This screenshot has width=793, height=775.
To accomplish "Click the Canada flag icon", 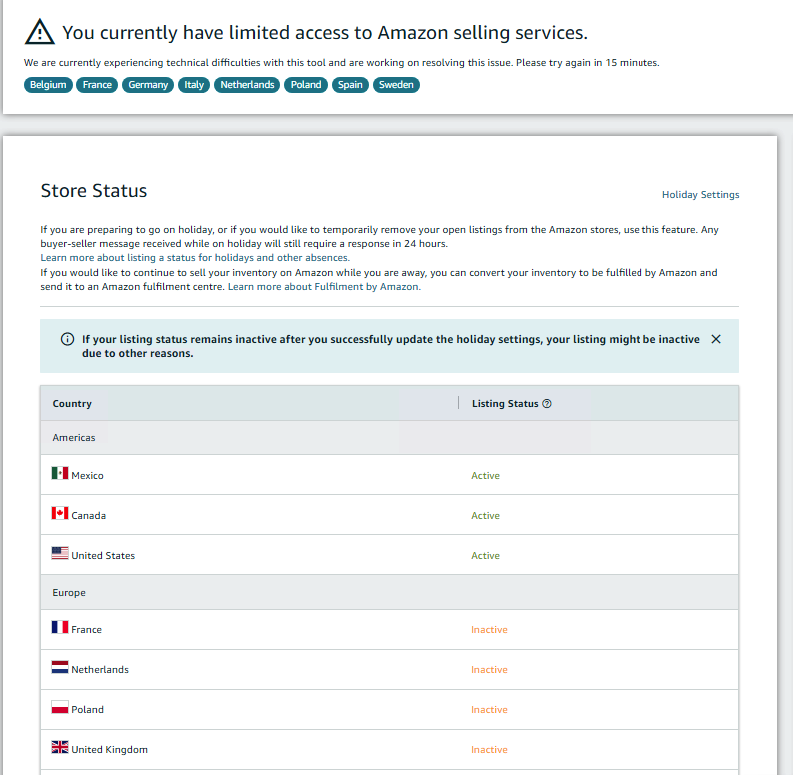I will tap(60, 513).
